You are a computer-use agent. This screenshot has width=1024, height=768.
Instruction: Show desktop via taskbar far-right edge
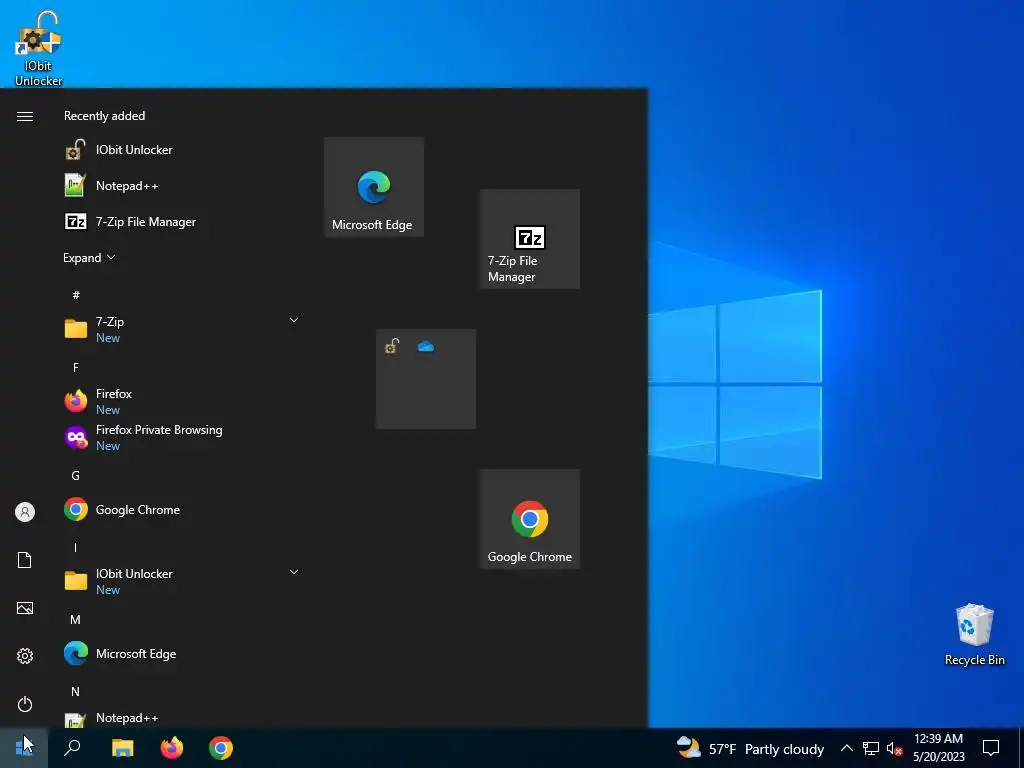(x=1021, y=748)
